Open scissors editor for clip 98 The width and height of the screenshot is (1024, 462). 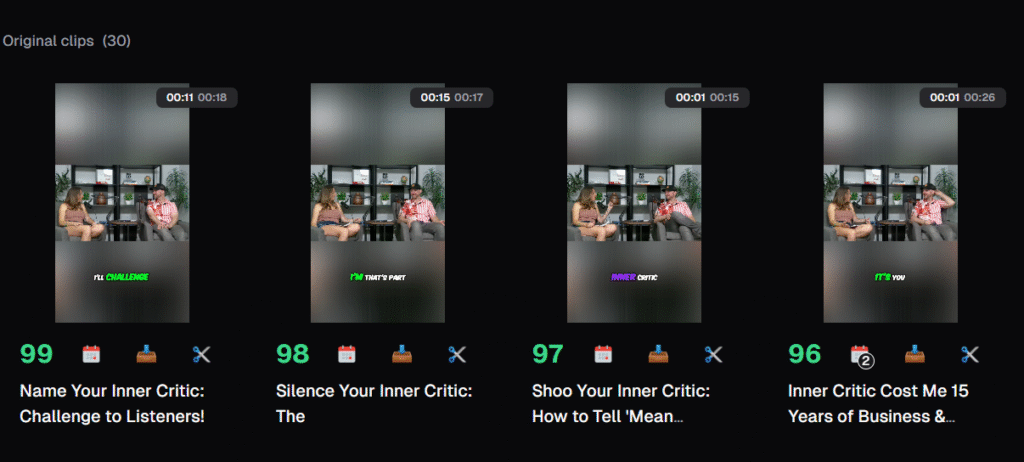457,354
